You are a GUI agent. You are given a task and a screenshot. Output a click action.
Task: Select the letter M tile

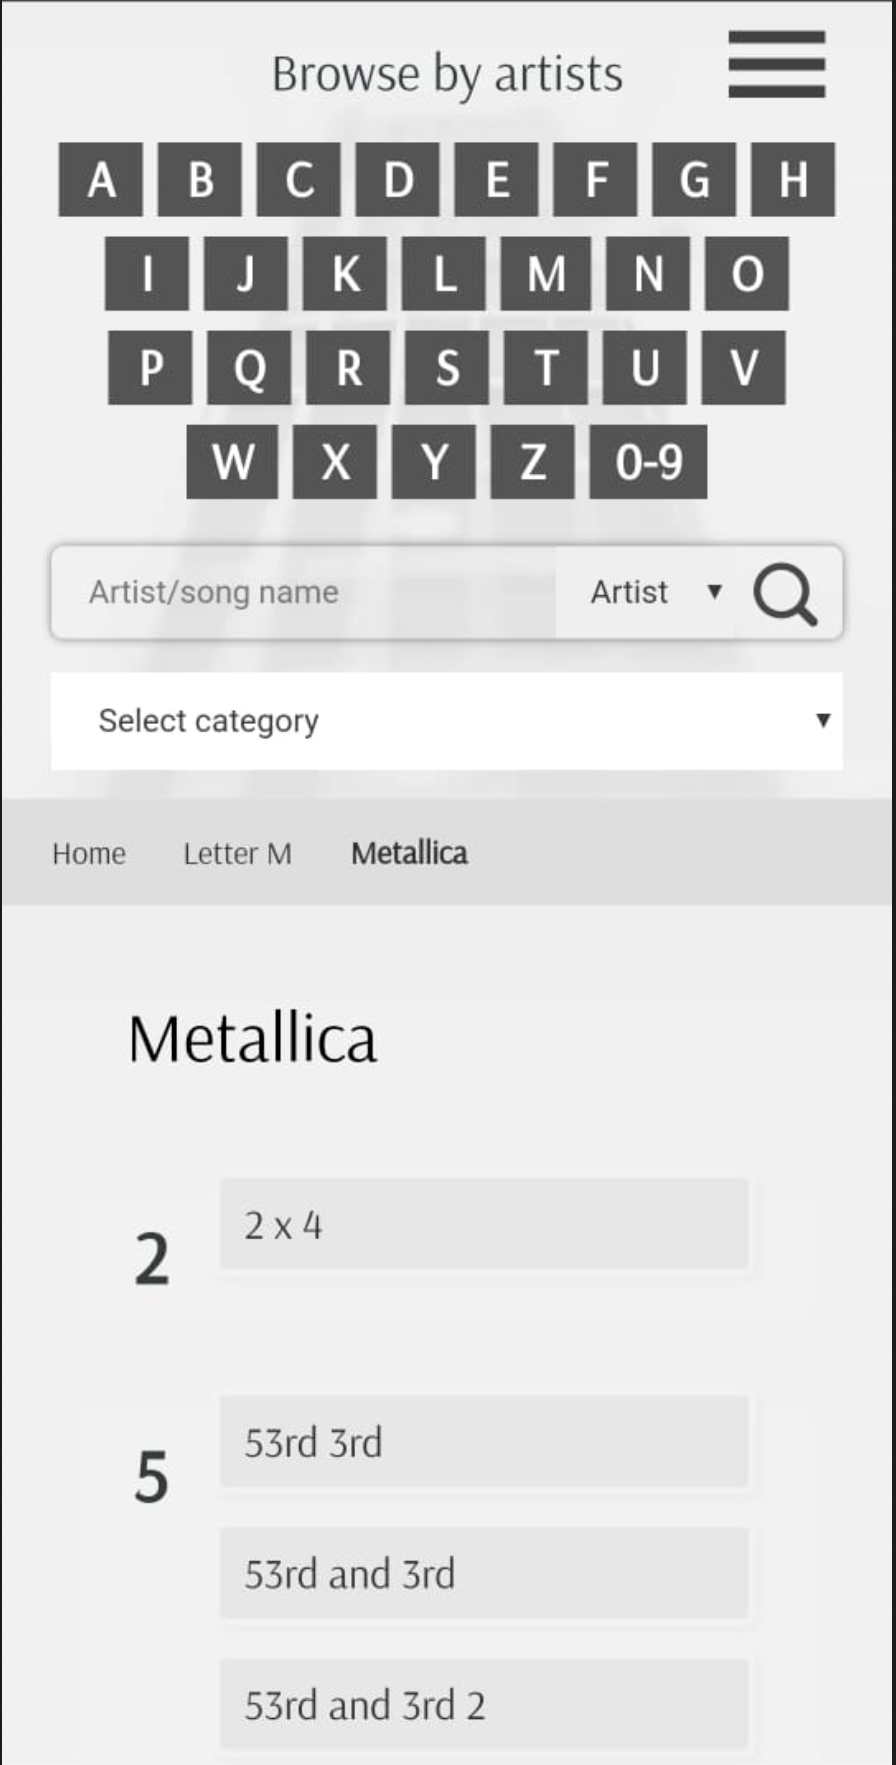[x=546, y=273]
